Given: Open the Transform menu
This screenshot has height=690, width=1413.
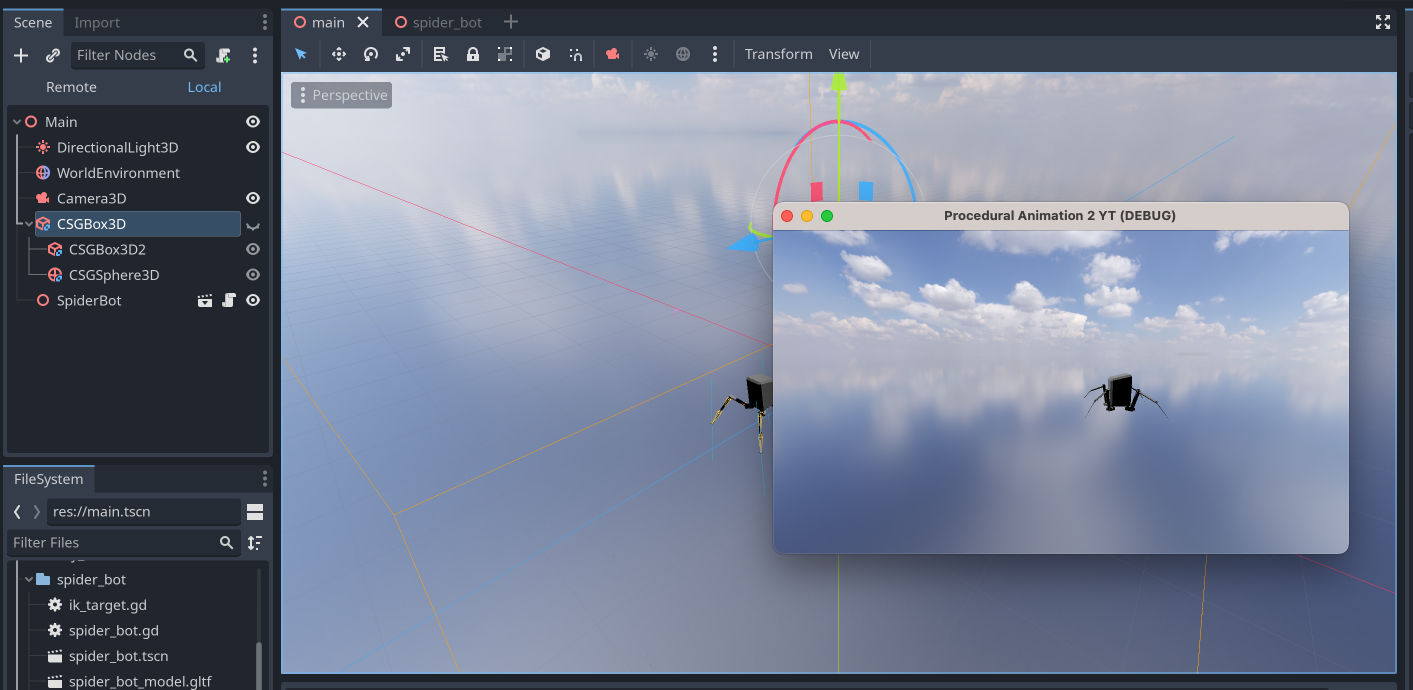Looking at the screenshot, I should [x=778, y=54].
